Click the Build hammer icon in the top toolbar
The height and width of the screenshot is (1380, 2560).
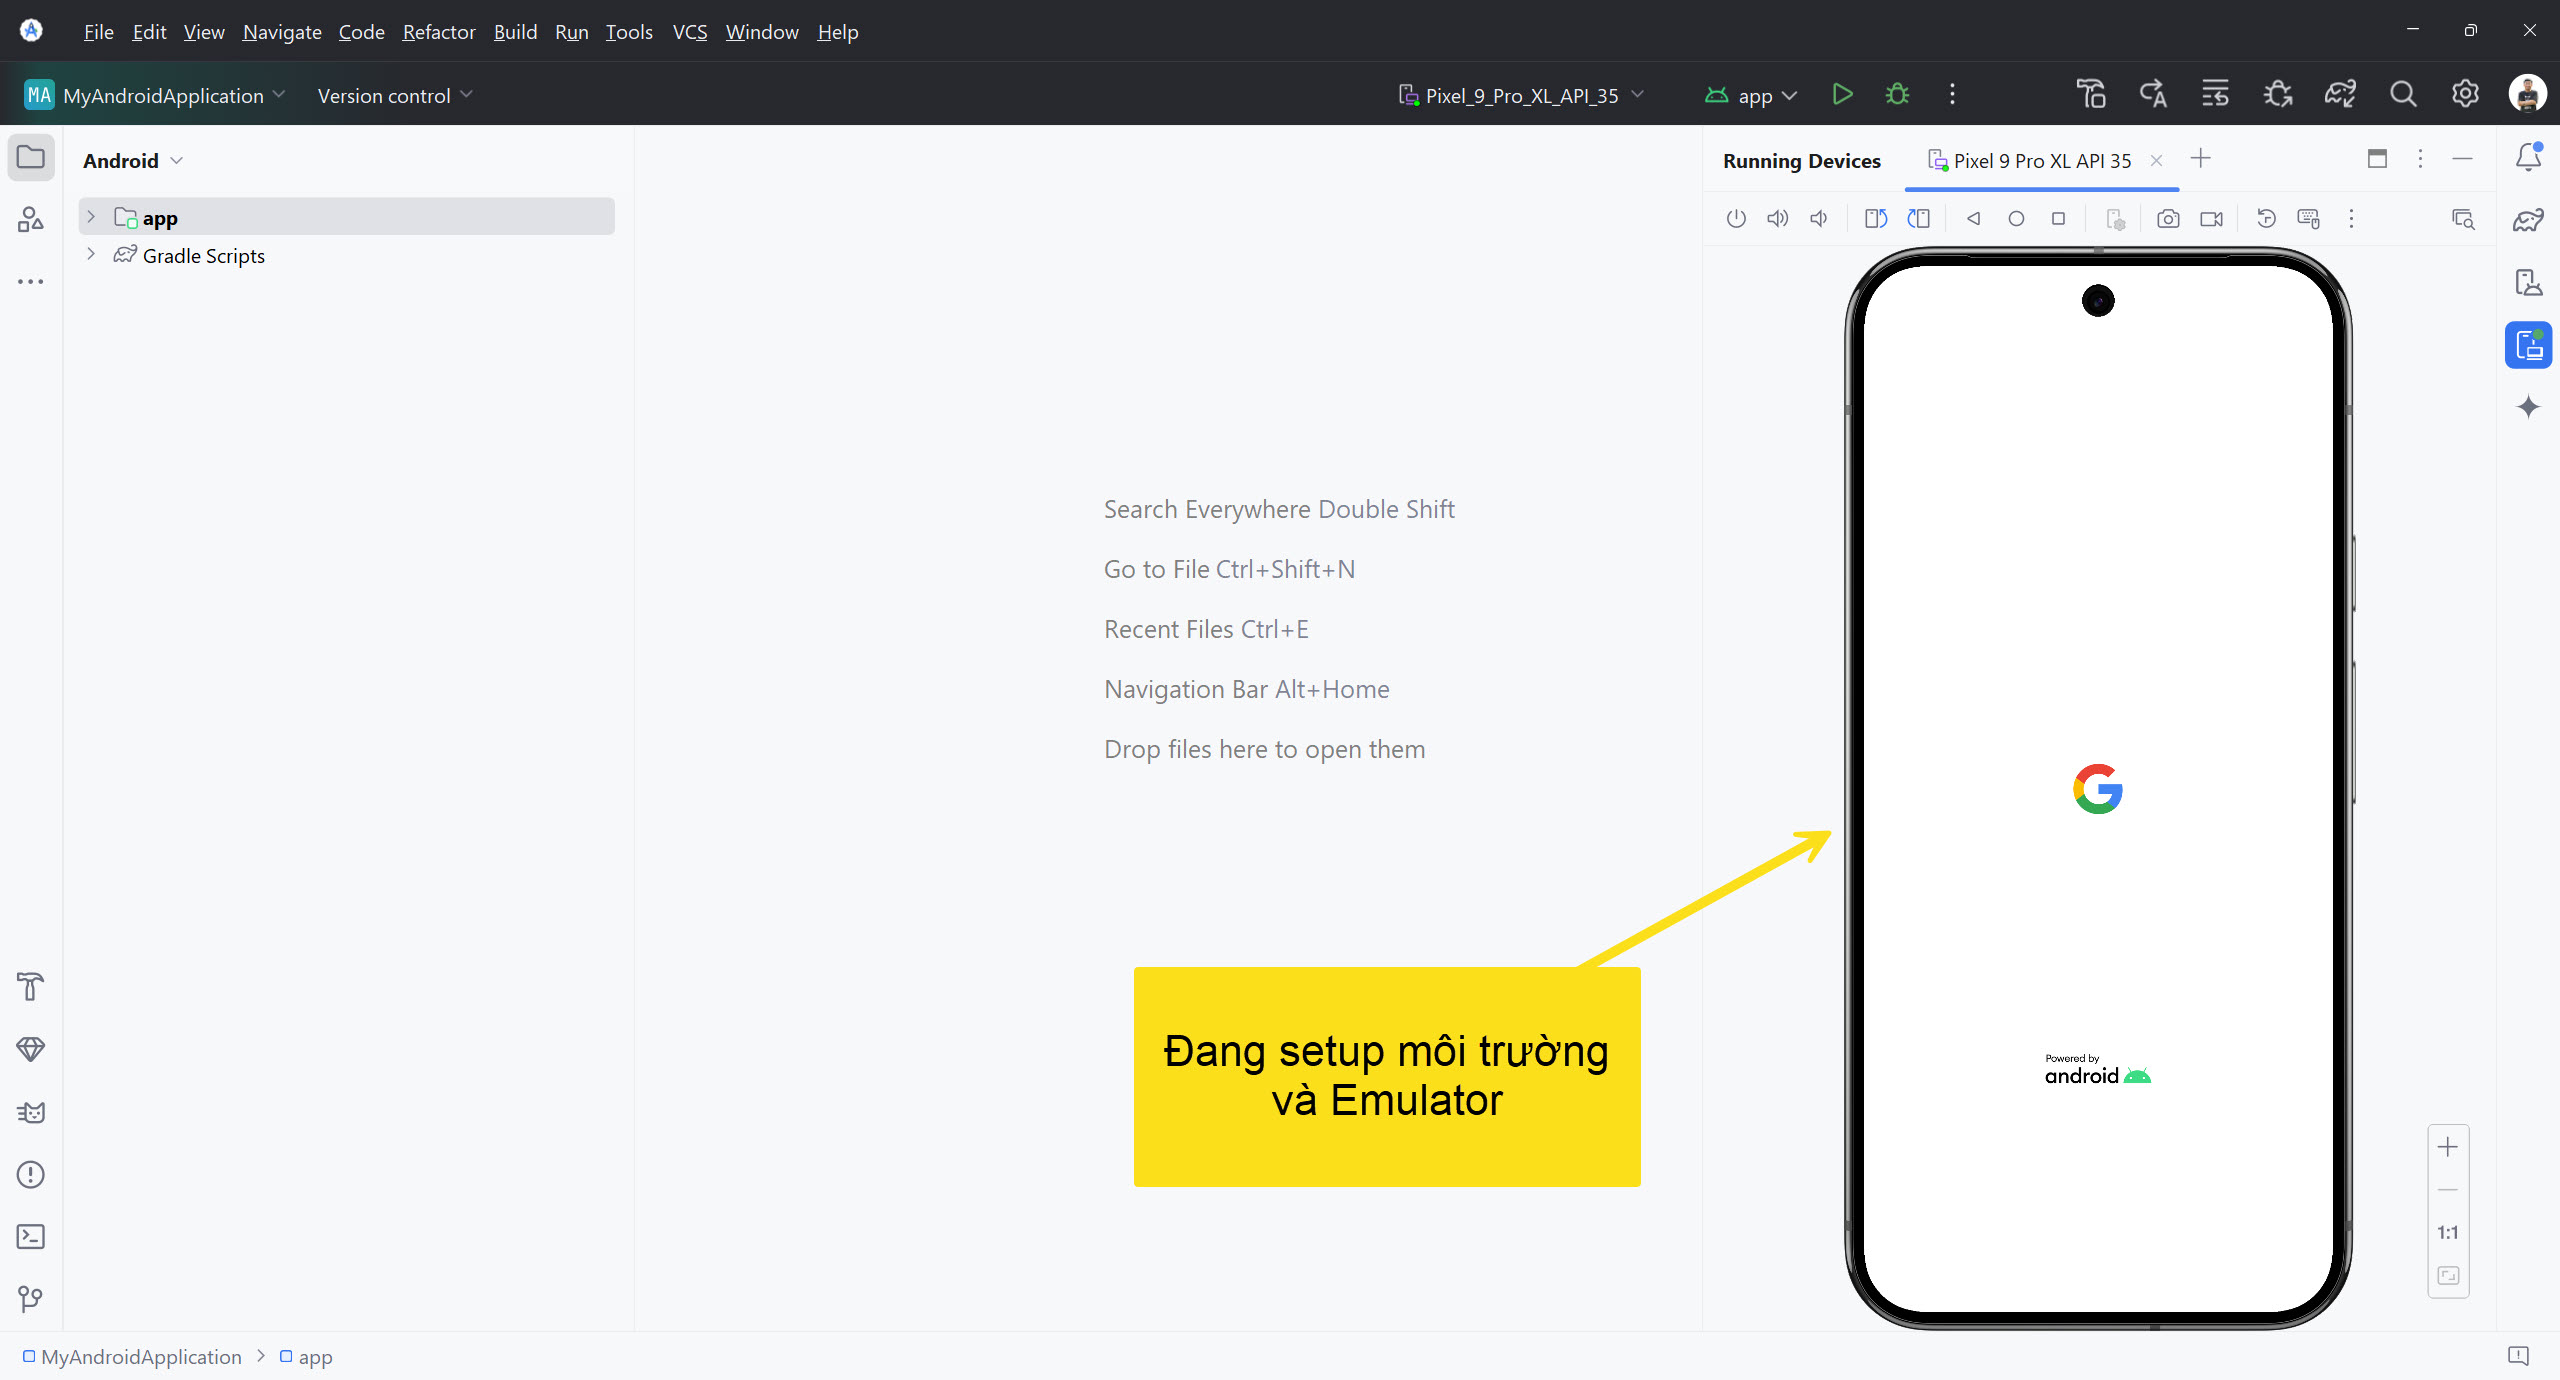pyautogui.click(x=2091, y=95)
